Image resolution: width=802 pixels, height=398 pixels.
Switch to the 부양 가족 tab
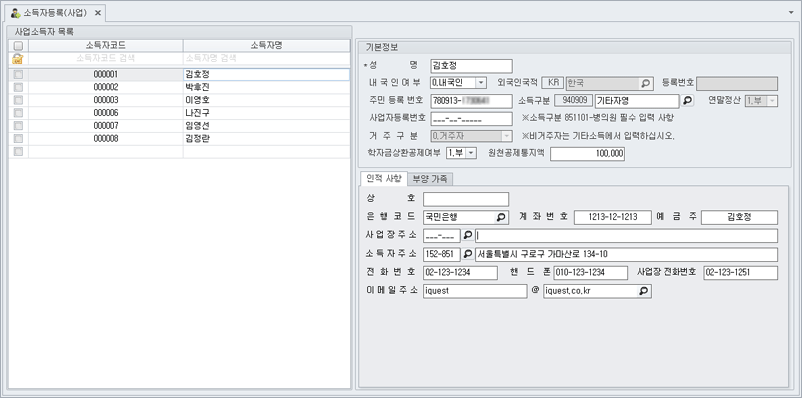[x=430, y=179]
